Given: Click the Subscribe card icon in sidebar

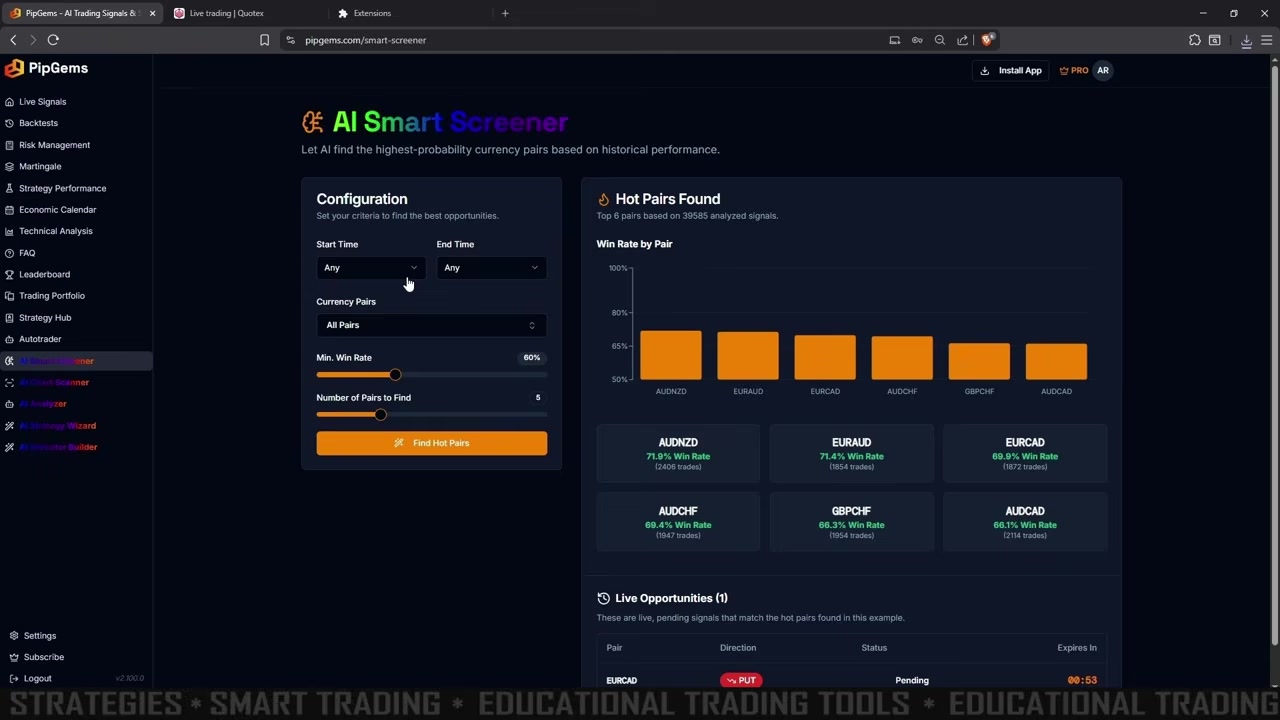Looking at the screenshot, I should 14,657.
